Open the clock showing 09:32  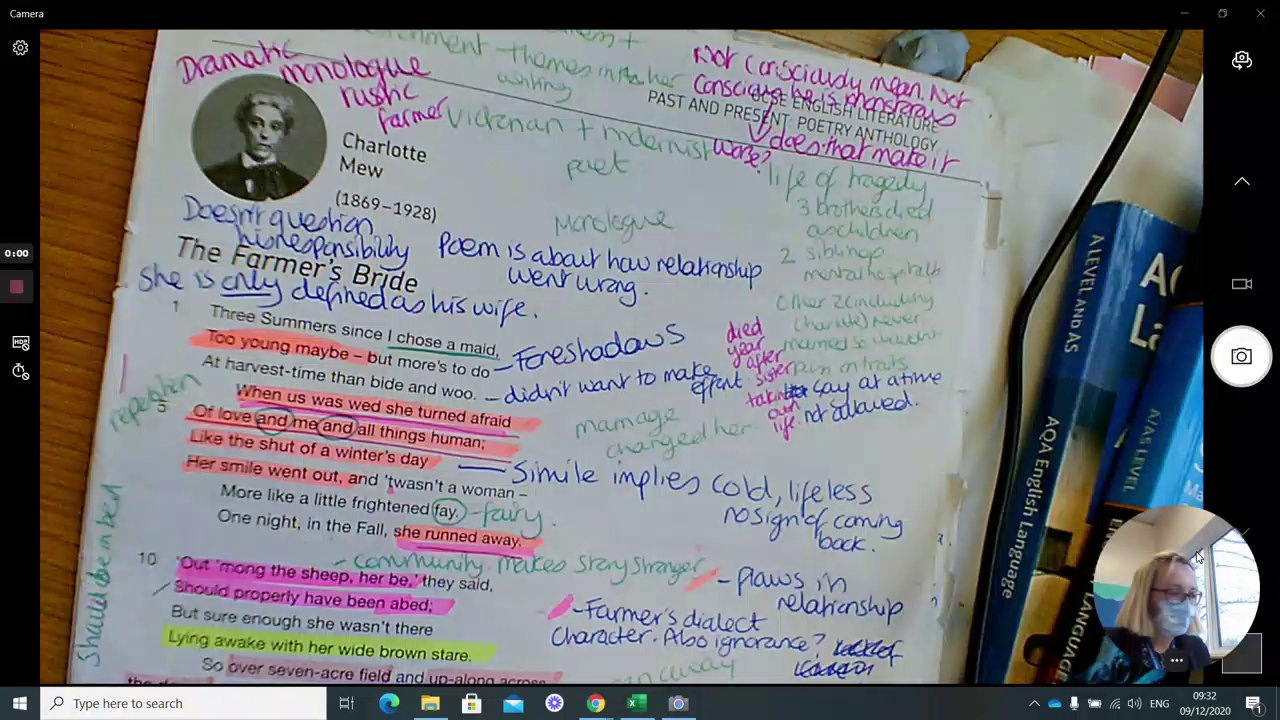1205,703
